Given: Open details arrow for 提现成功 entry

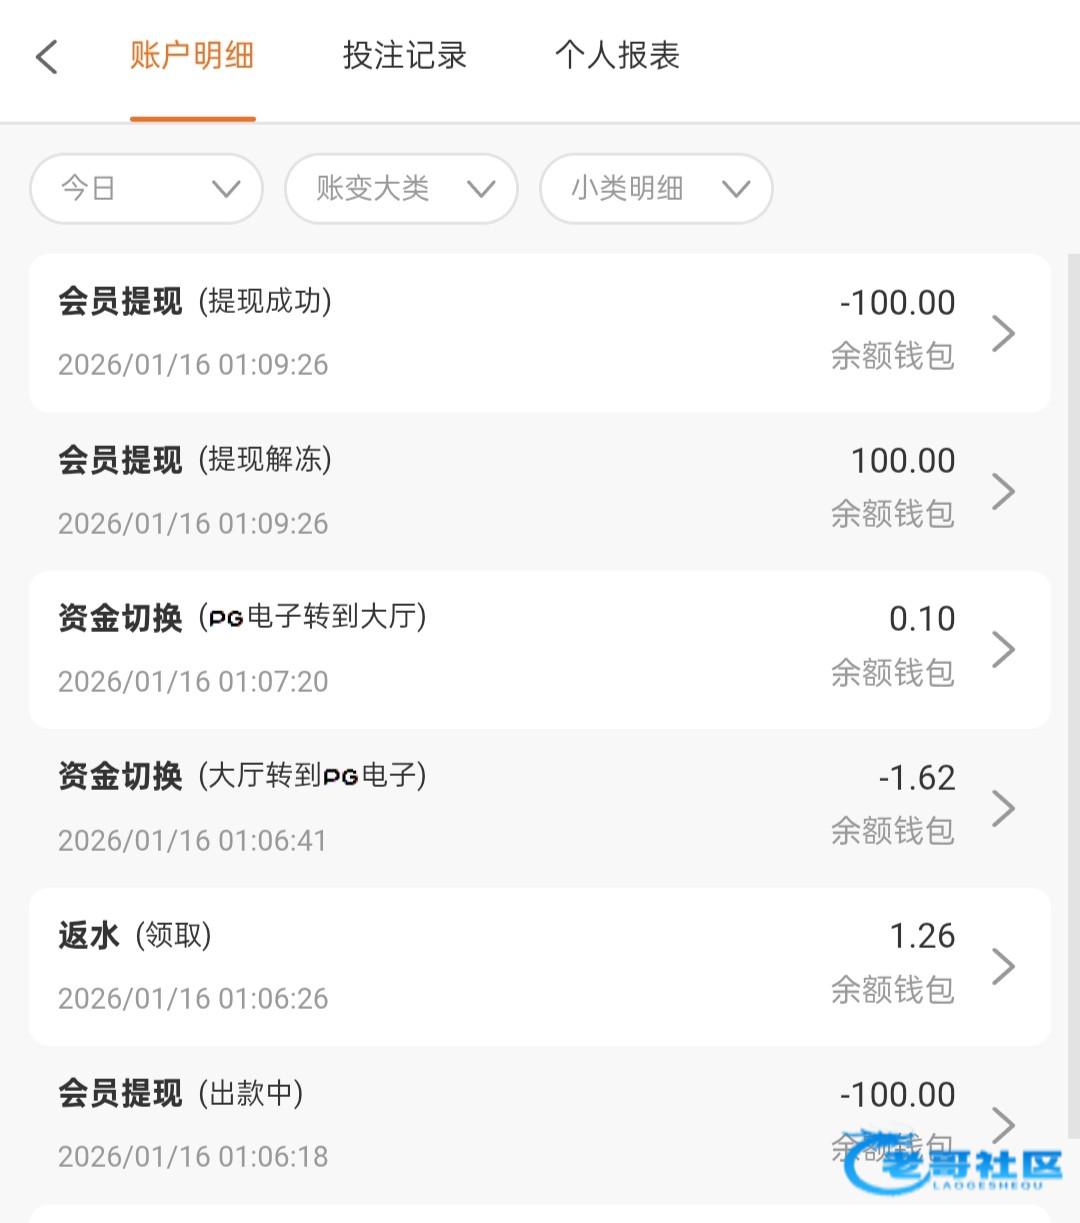Looking at the screenshot, I should pyautogui.click(x=1003, y=333).
